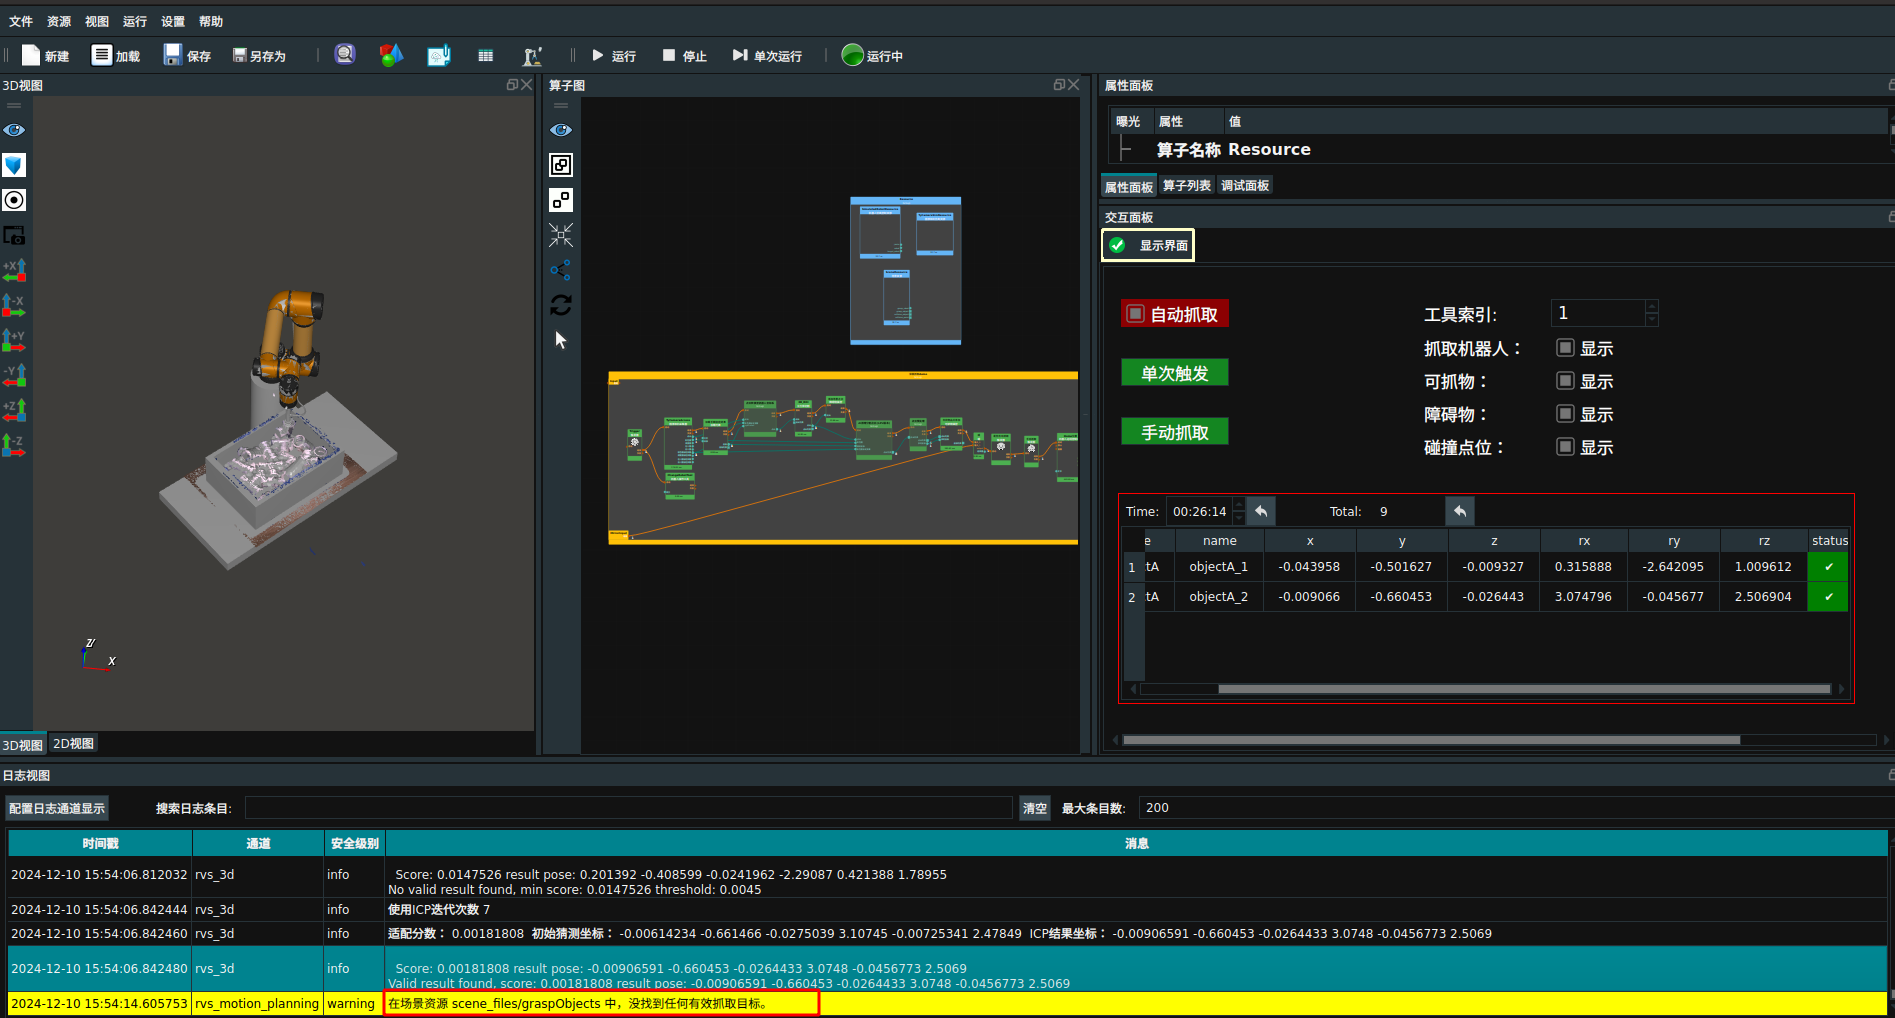Viewport: 1895px width, 1018px height.
Task: Toggle 碰撞点位 显示 checkbox
Action: tap(1566, 447)
